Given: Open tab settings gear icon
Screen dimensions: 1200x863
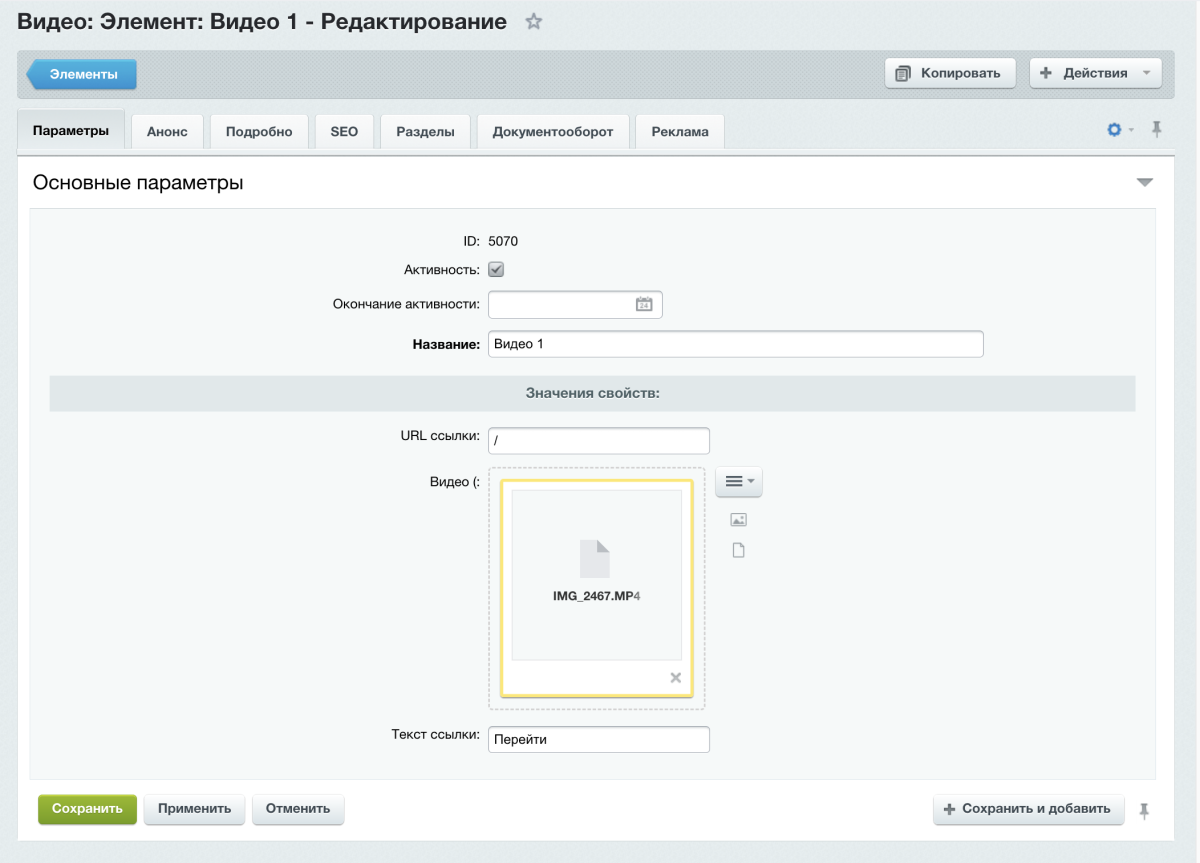Looking at the screenshot, I should click(1115, 130).
